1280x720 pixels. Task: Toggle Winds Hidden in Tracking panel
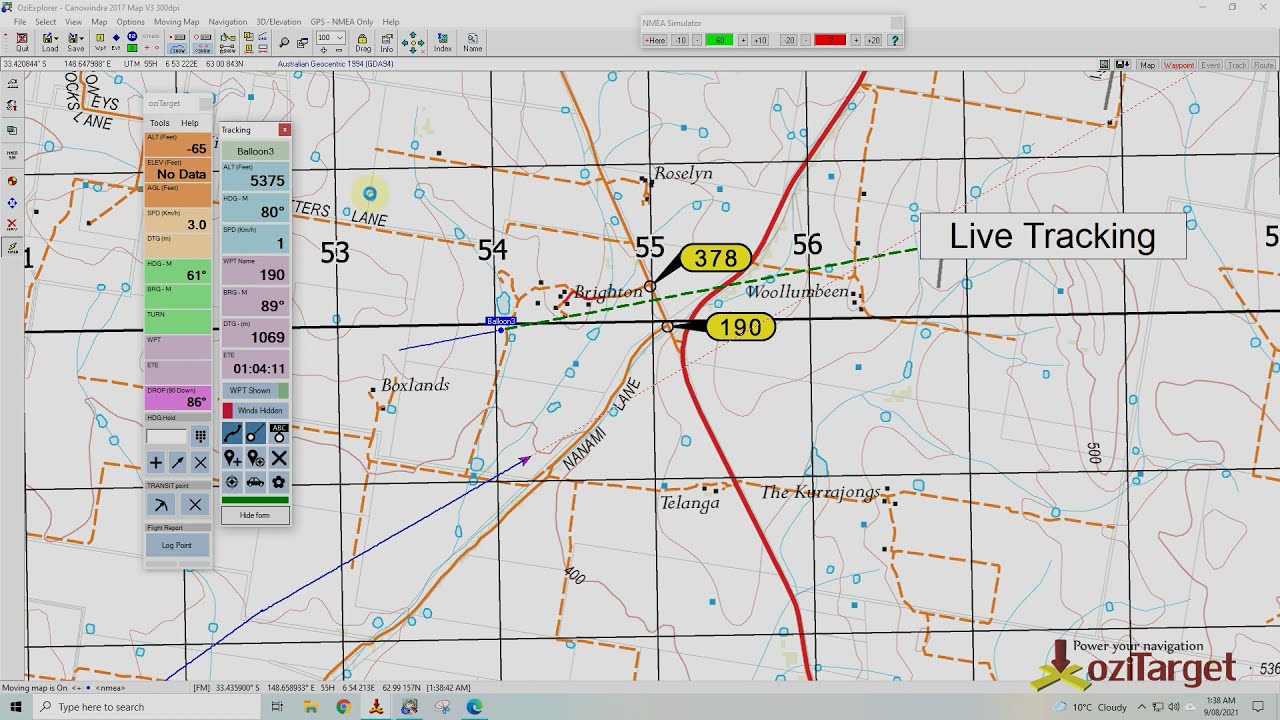click(x=255, y=410)
